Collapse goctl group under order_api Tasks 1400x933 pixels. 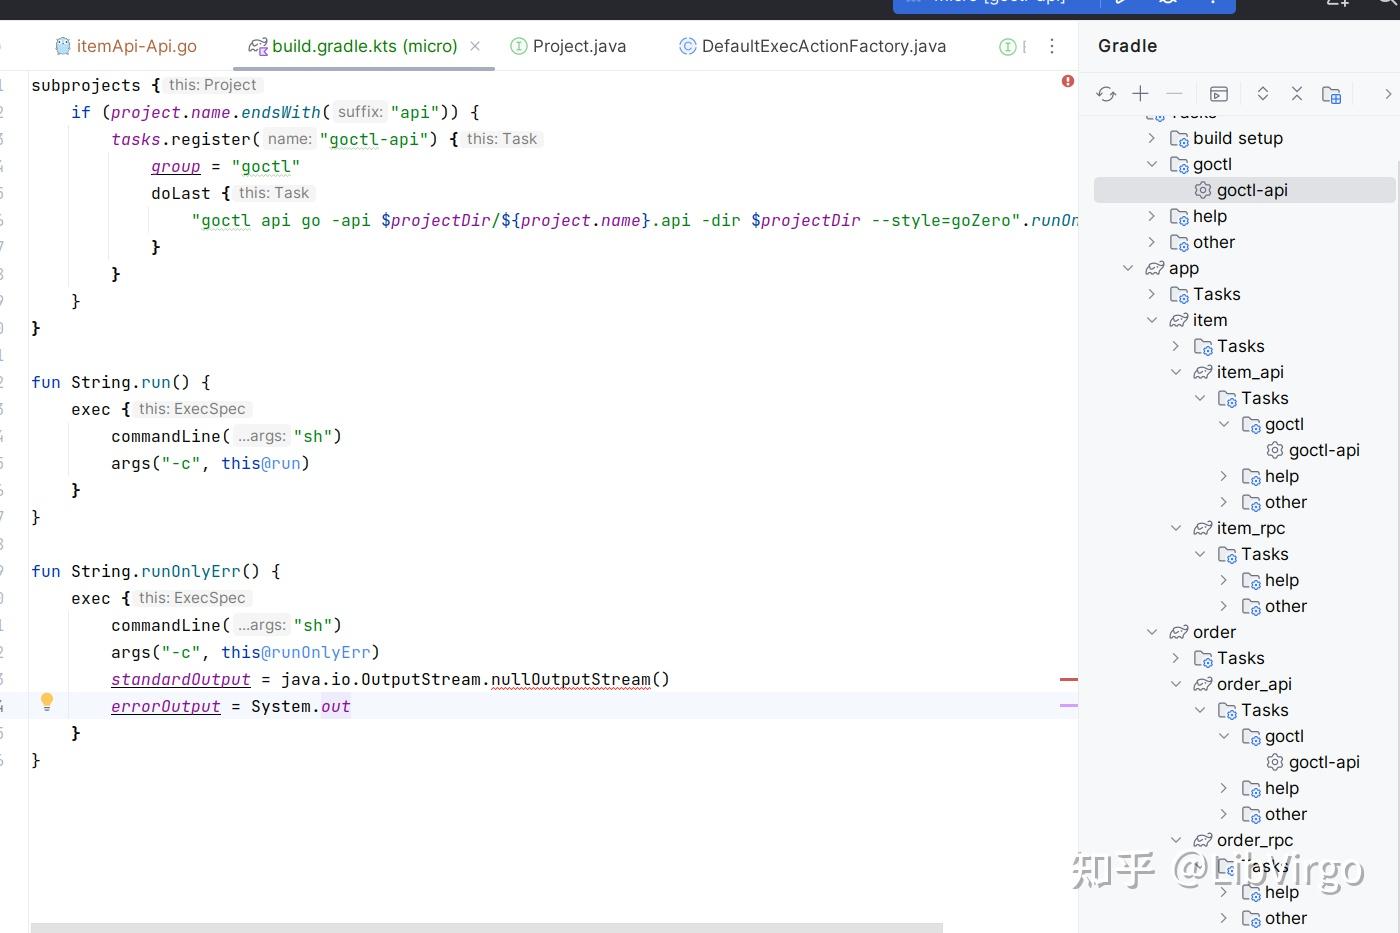pyautogui.click(x=1224, y=736)
